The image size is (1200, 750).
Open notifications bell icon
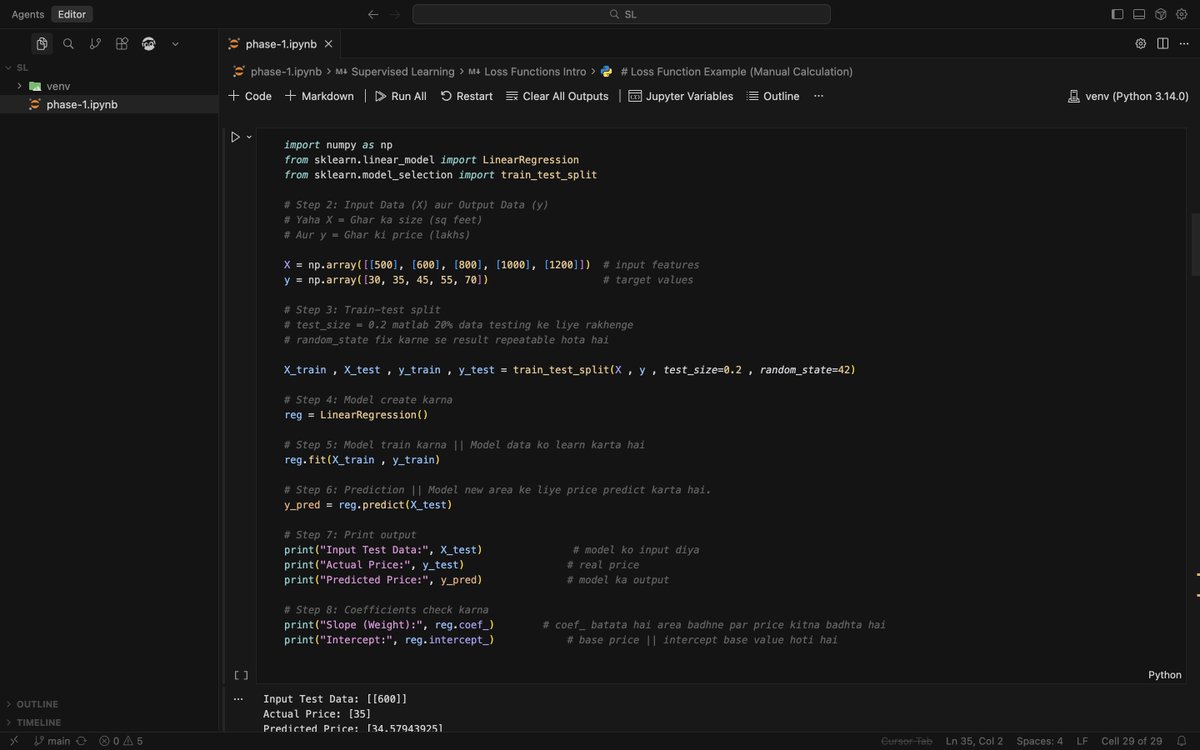coord(1181,741)
